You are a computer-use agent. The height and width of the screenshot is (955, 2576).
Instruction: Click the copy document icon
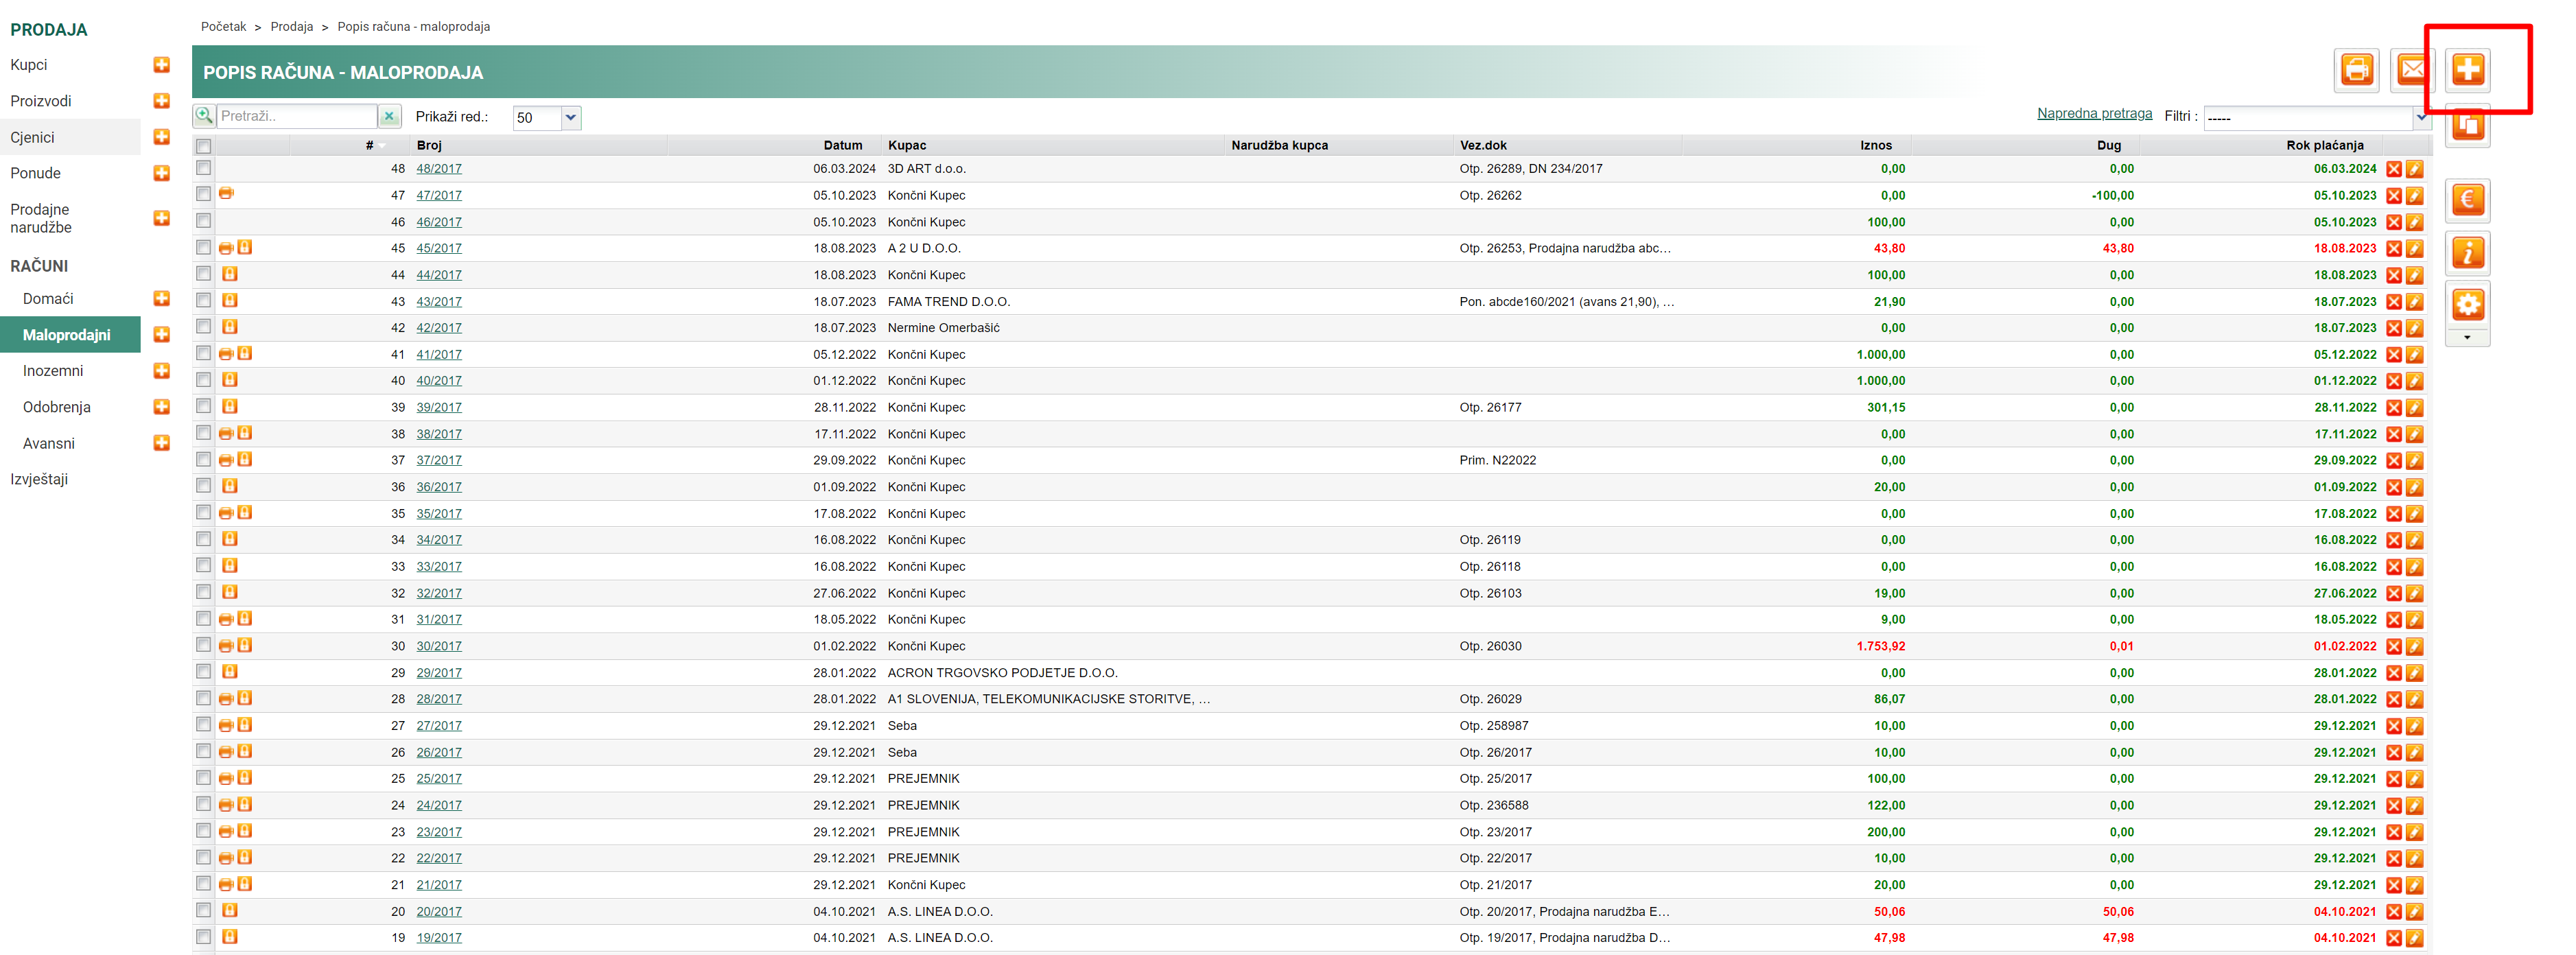click(x=2467, y=126)
